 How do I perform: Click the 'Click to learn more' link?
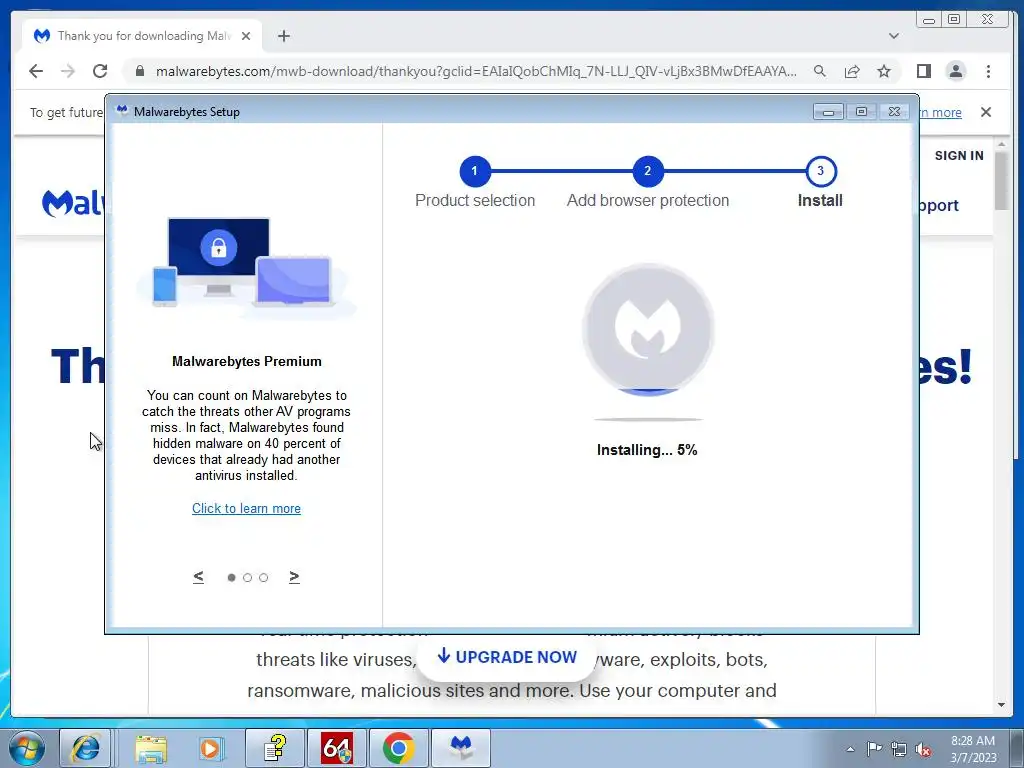pyautogui.click(x=246, y=509)
